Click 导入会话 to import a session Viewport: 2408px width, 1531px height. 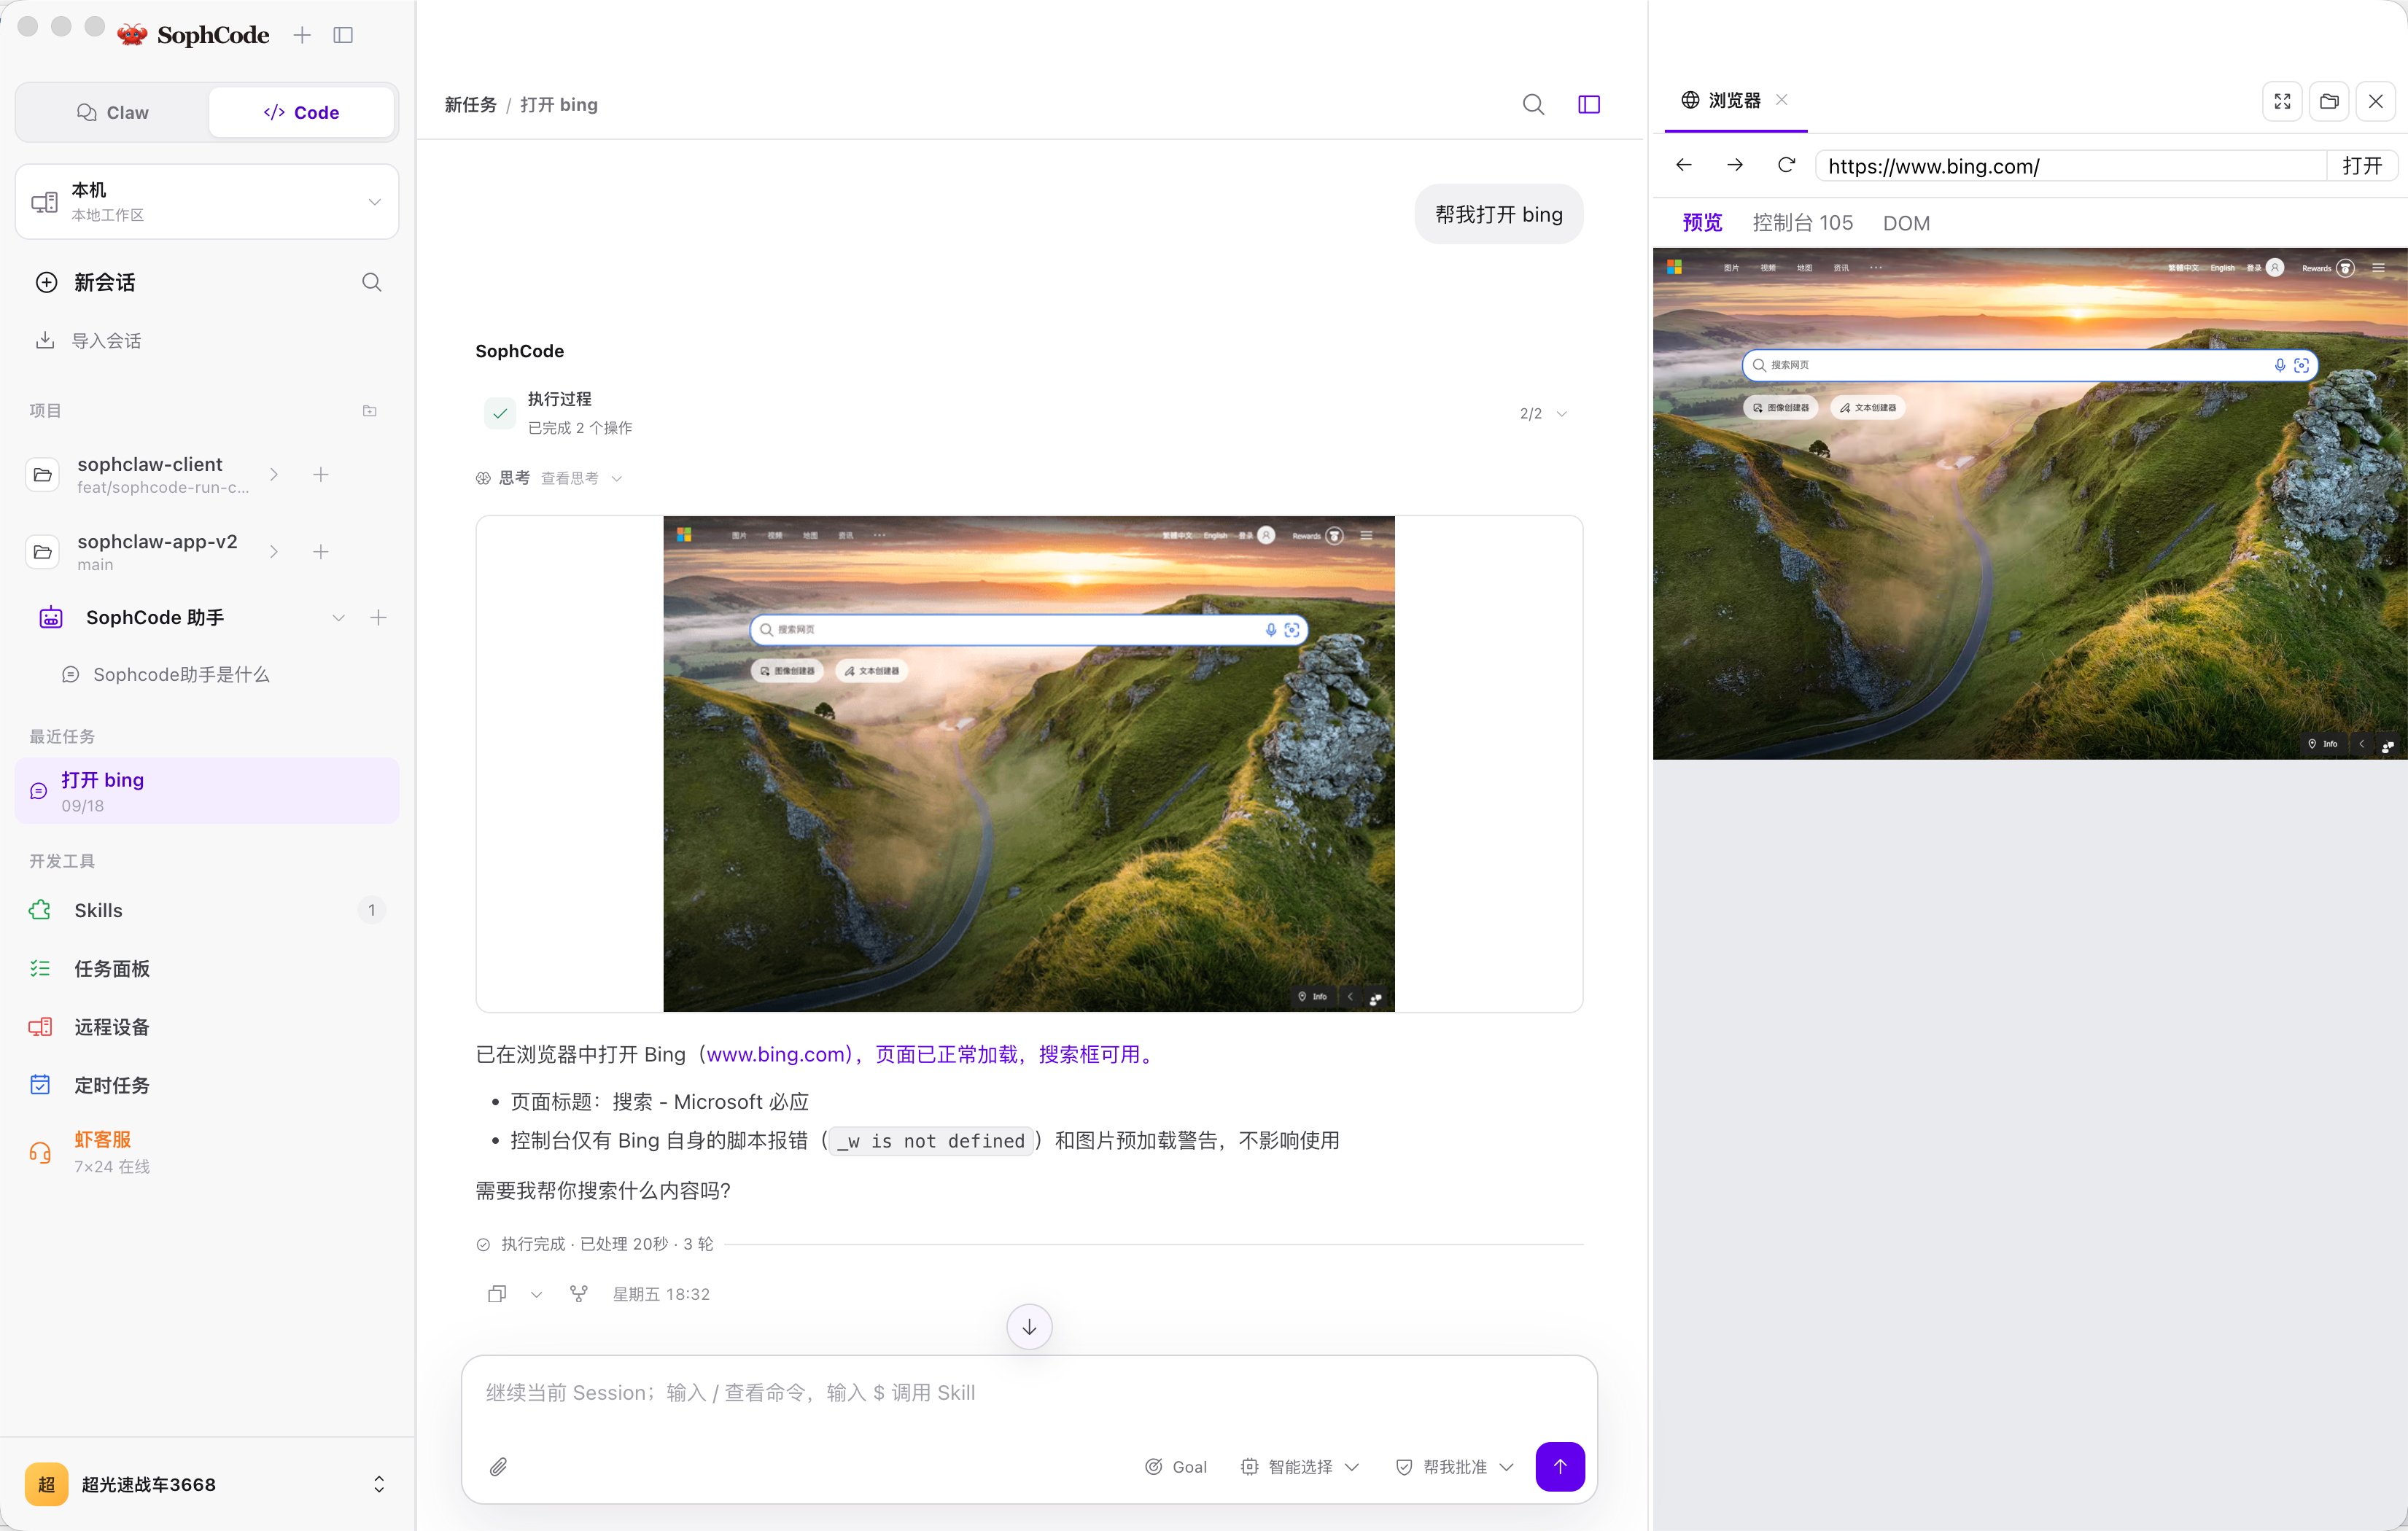coord(88,341)
